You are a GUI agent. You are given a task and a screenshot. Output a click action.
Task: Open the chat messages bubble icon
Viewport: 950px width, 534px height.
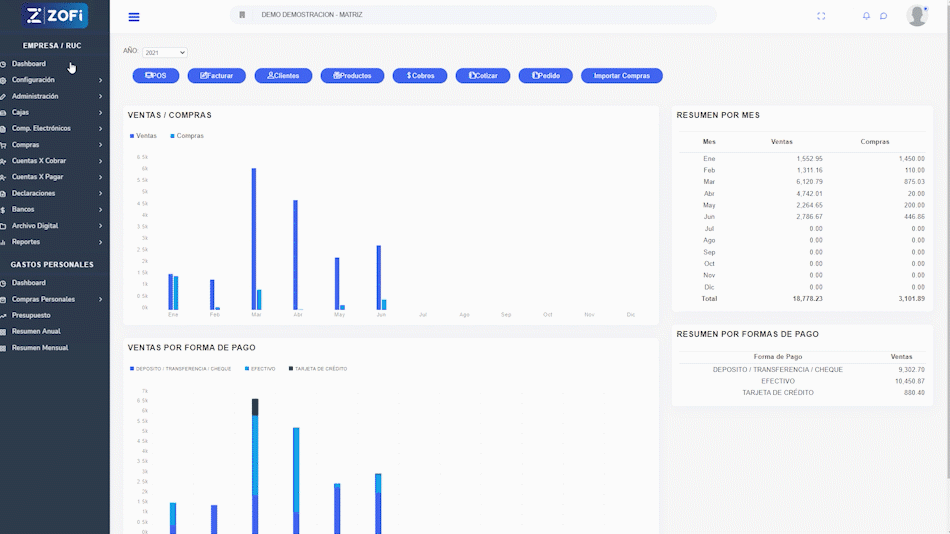tap(883, 16)
